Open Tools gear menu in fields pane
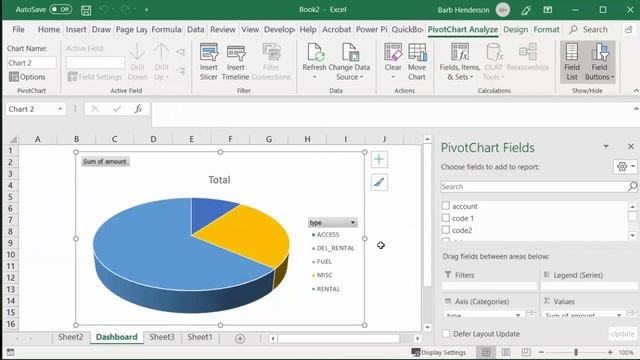Image resolution: width=640 pixels, height=360 pixels. pos(625,167)
